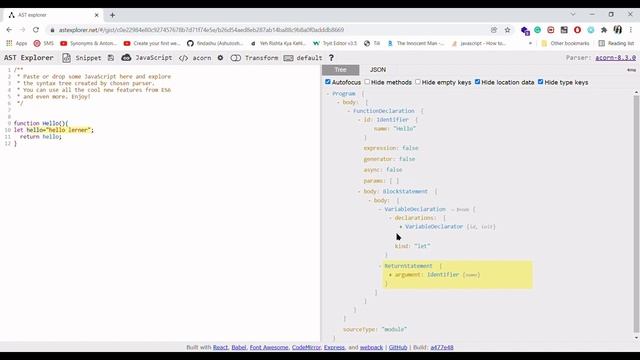Image resolution: width=640 pixels, height=360 pixels.
Task: Open the Tryit Editor v3.5 bookmark
Action: pyautogui.click(x=335, y=43)
